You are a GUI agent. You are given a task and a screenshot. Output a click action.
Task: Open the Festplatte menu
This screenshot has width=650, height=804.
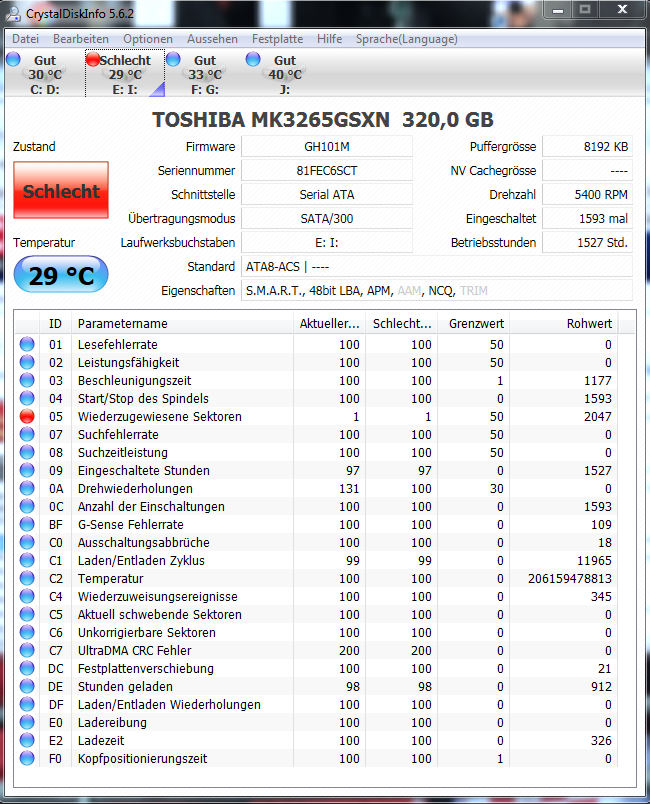click(x=277, y=39)
